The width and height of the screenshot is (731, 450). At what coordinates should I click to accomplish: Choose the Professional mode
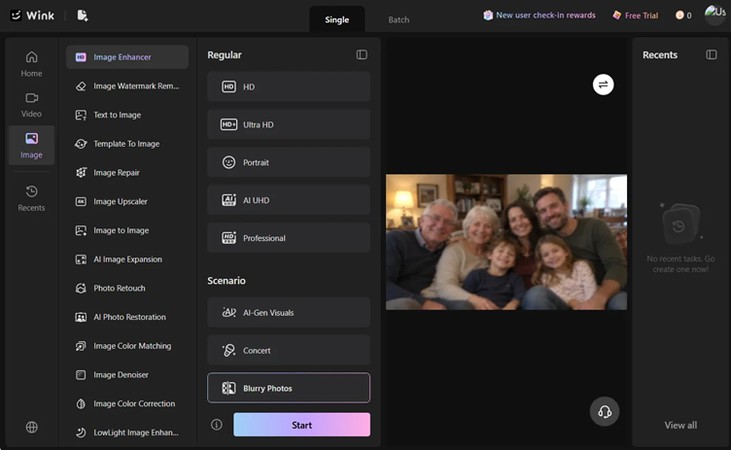pyautogui.click(x=289, y=238)
